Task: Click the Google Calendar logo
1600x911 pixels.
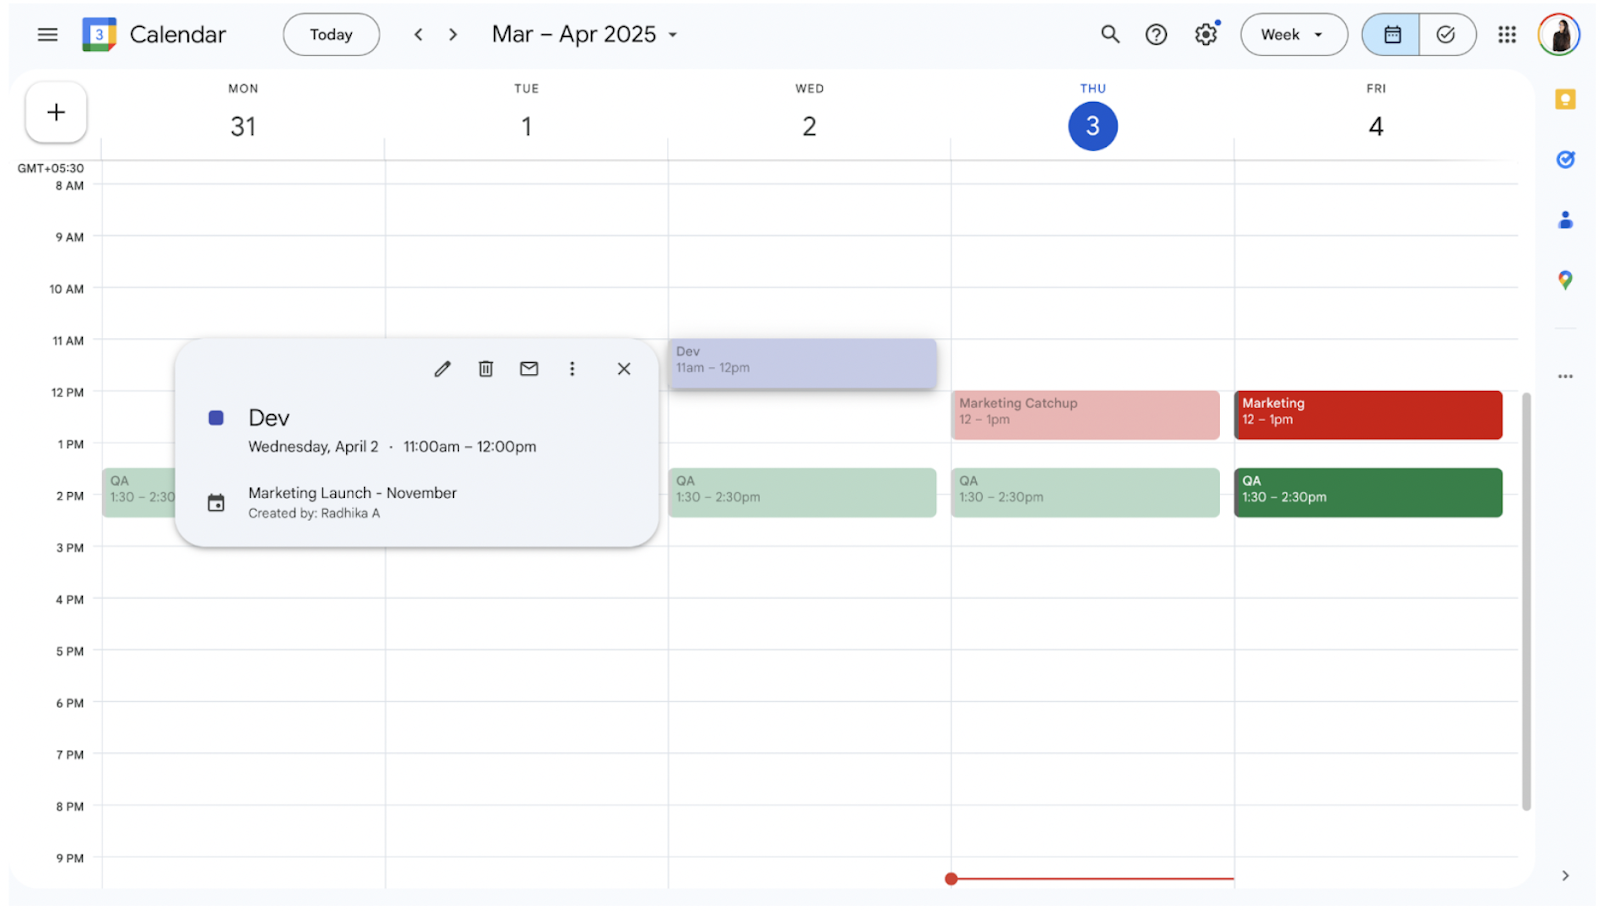Action: 99,35
